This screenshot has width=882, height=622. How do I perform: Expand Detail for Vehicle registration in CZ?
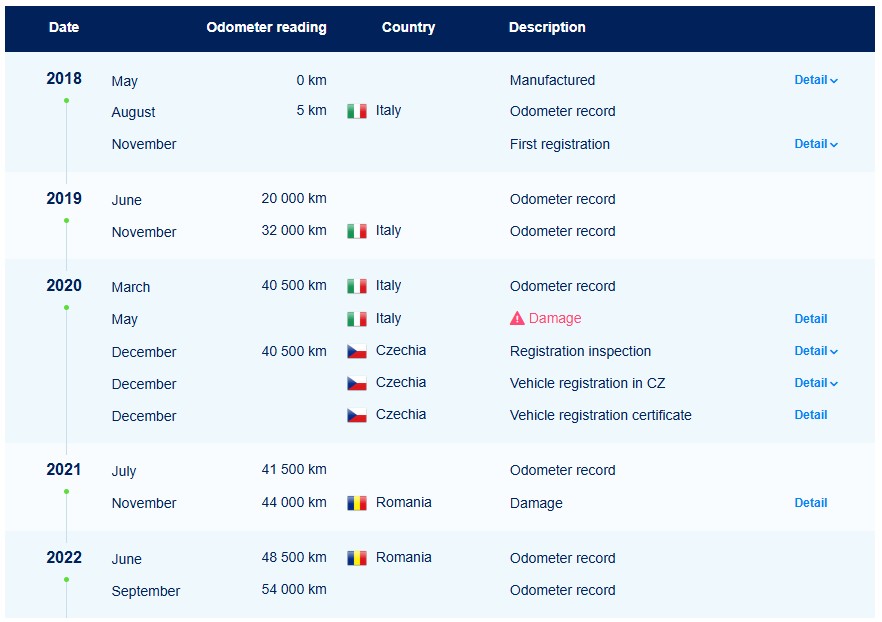tap(816, 383)
